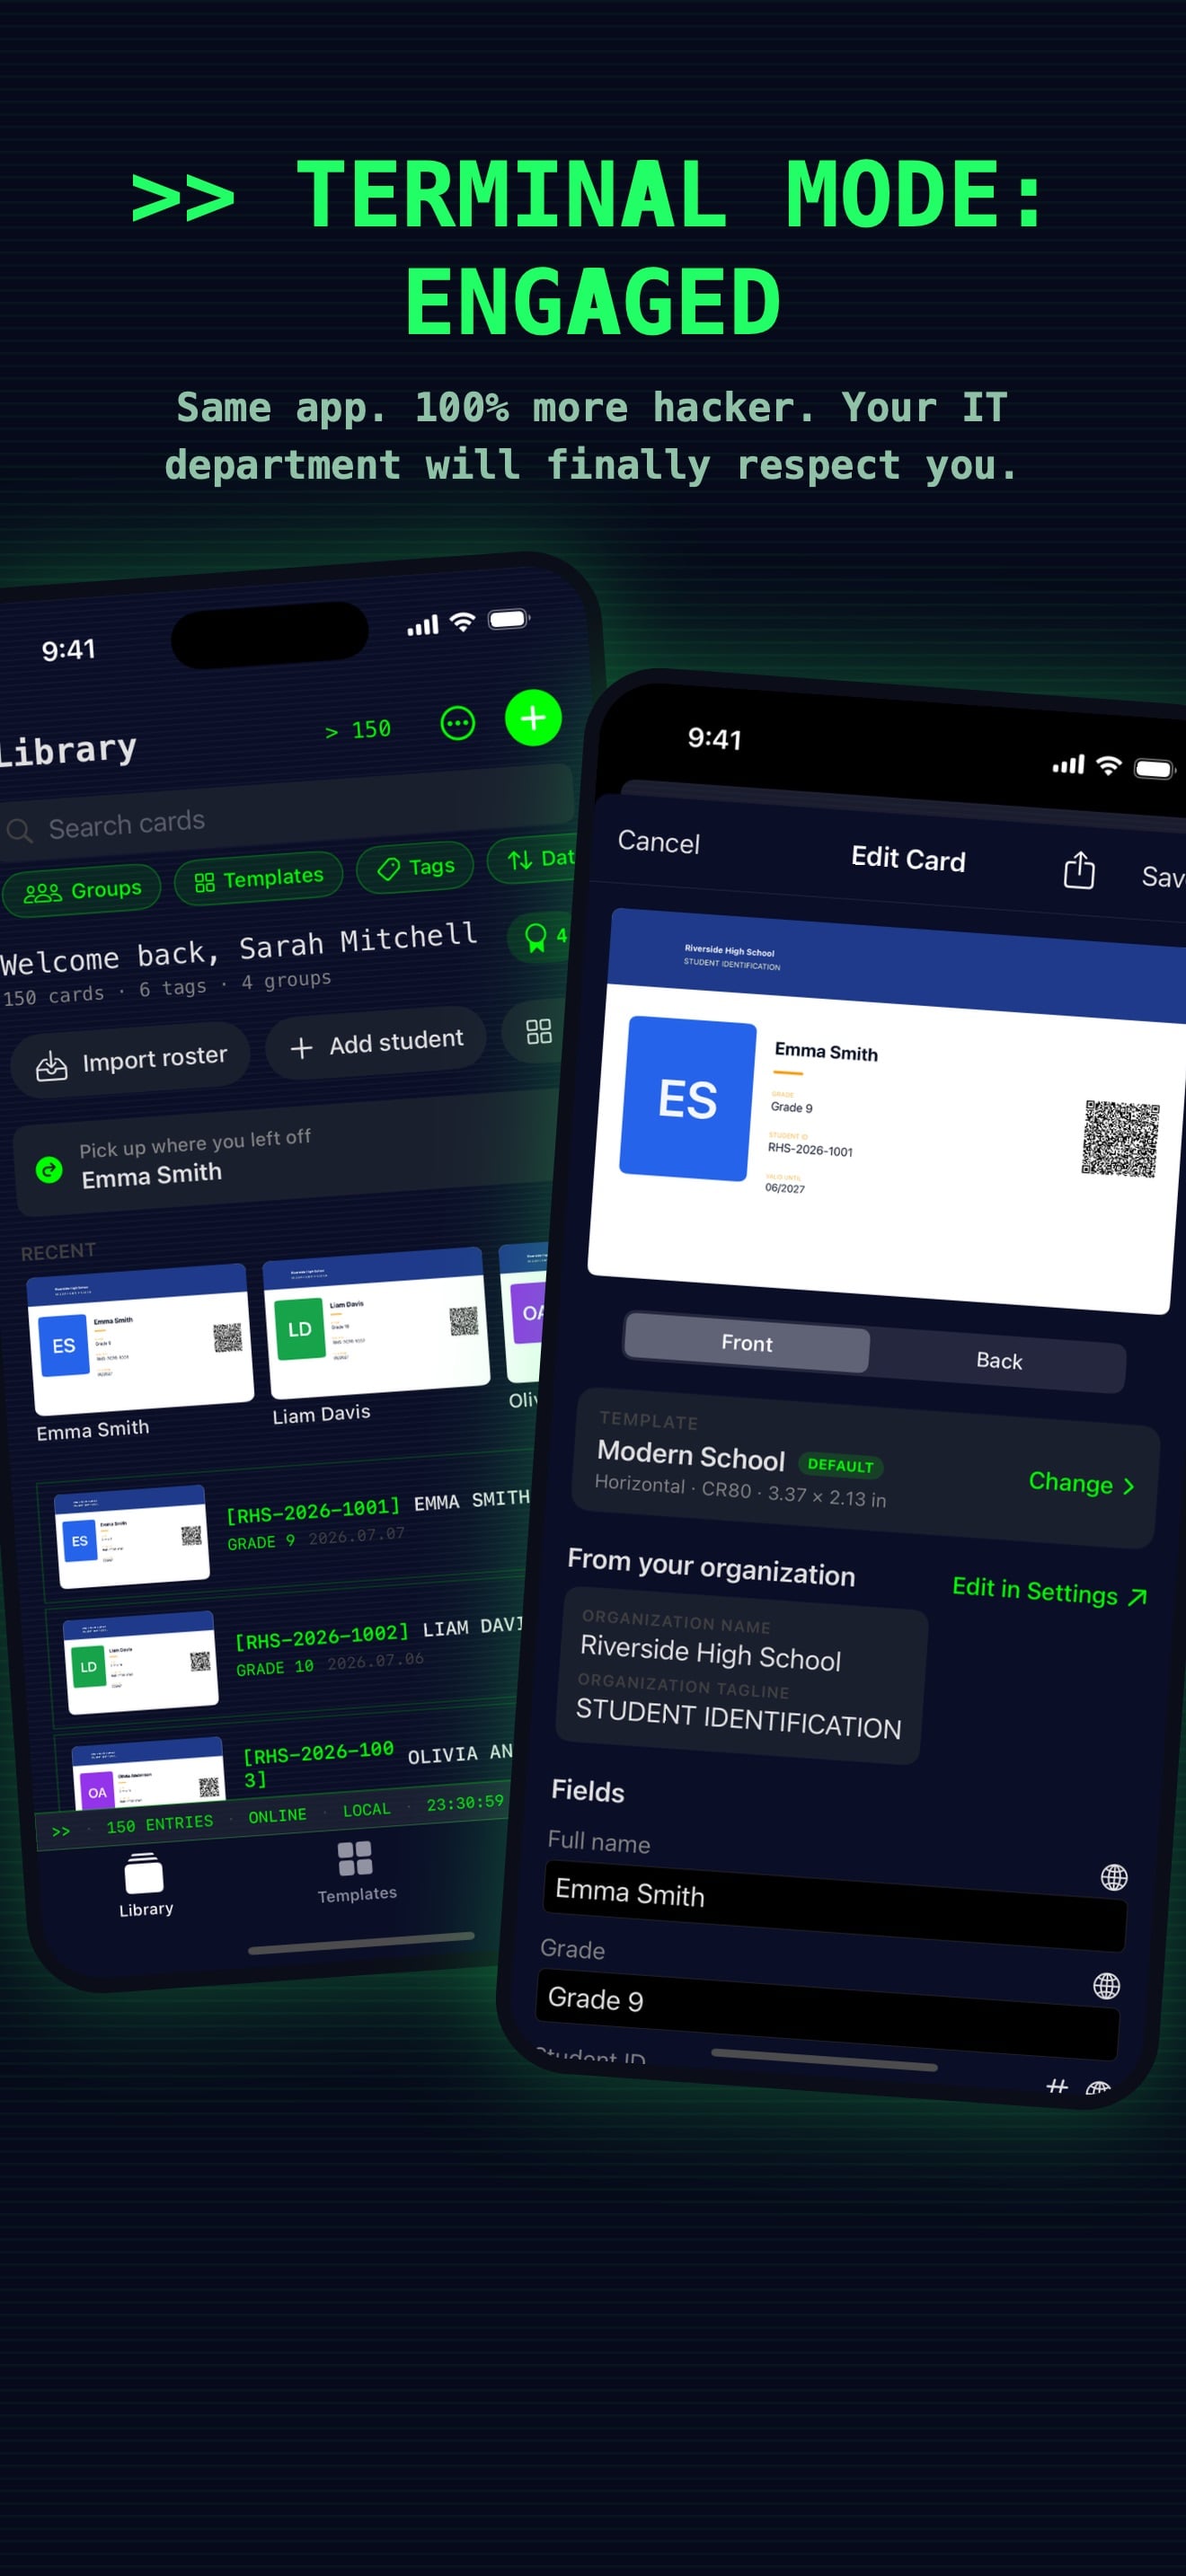Tap the Riverside High School organization name

[x=710, y=1652]
